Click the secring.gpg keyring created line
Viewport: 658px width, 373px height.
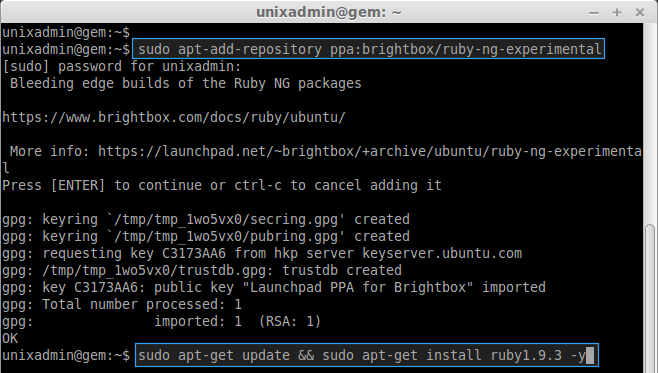coord(206,219)
